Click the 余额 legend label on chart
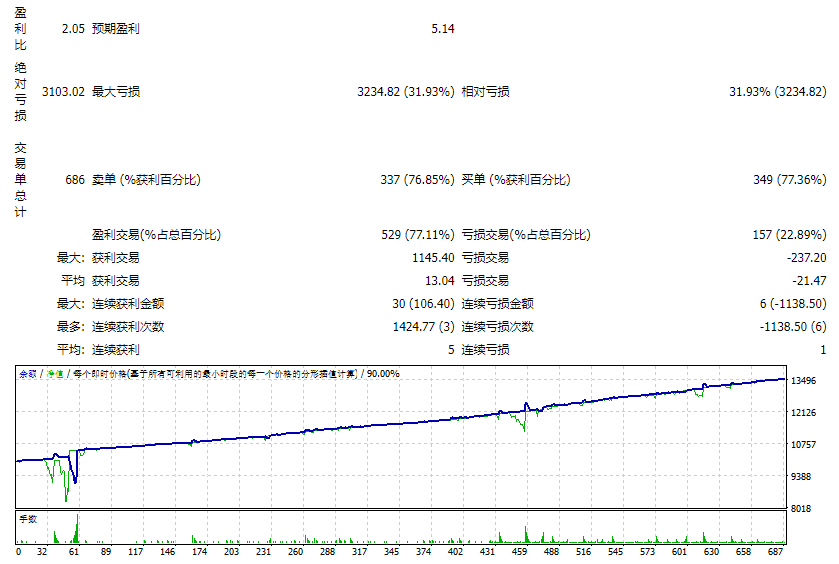This screenshot has width=839, height=564. coord(28,373)
